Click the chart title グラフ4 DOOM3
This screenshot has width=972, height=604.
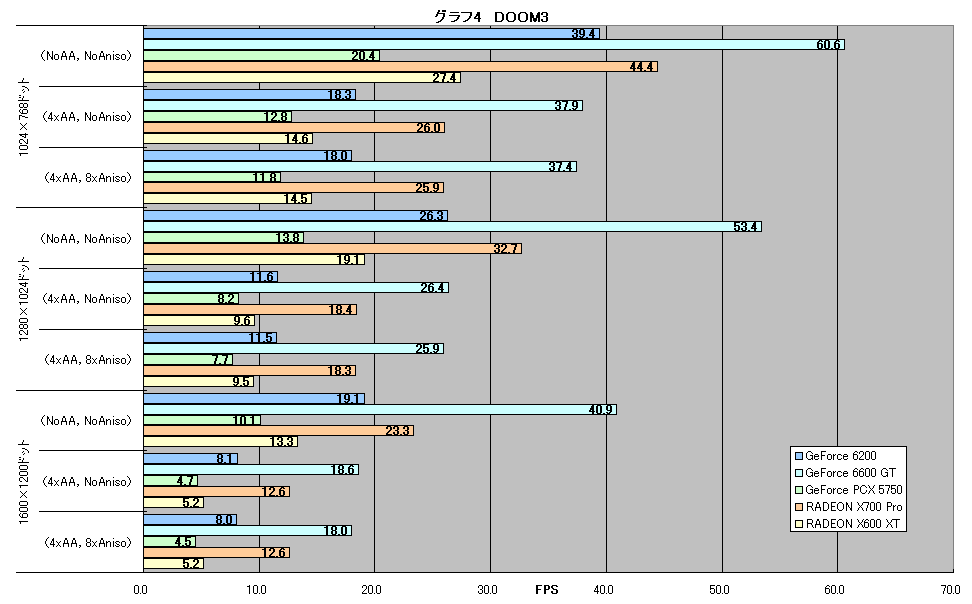coord(491,17)
